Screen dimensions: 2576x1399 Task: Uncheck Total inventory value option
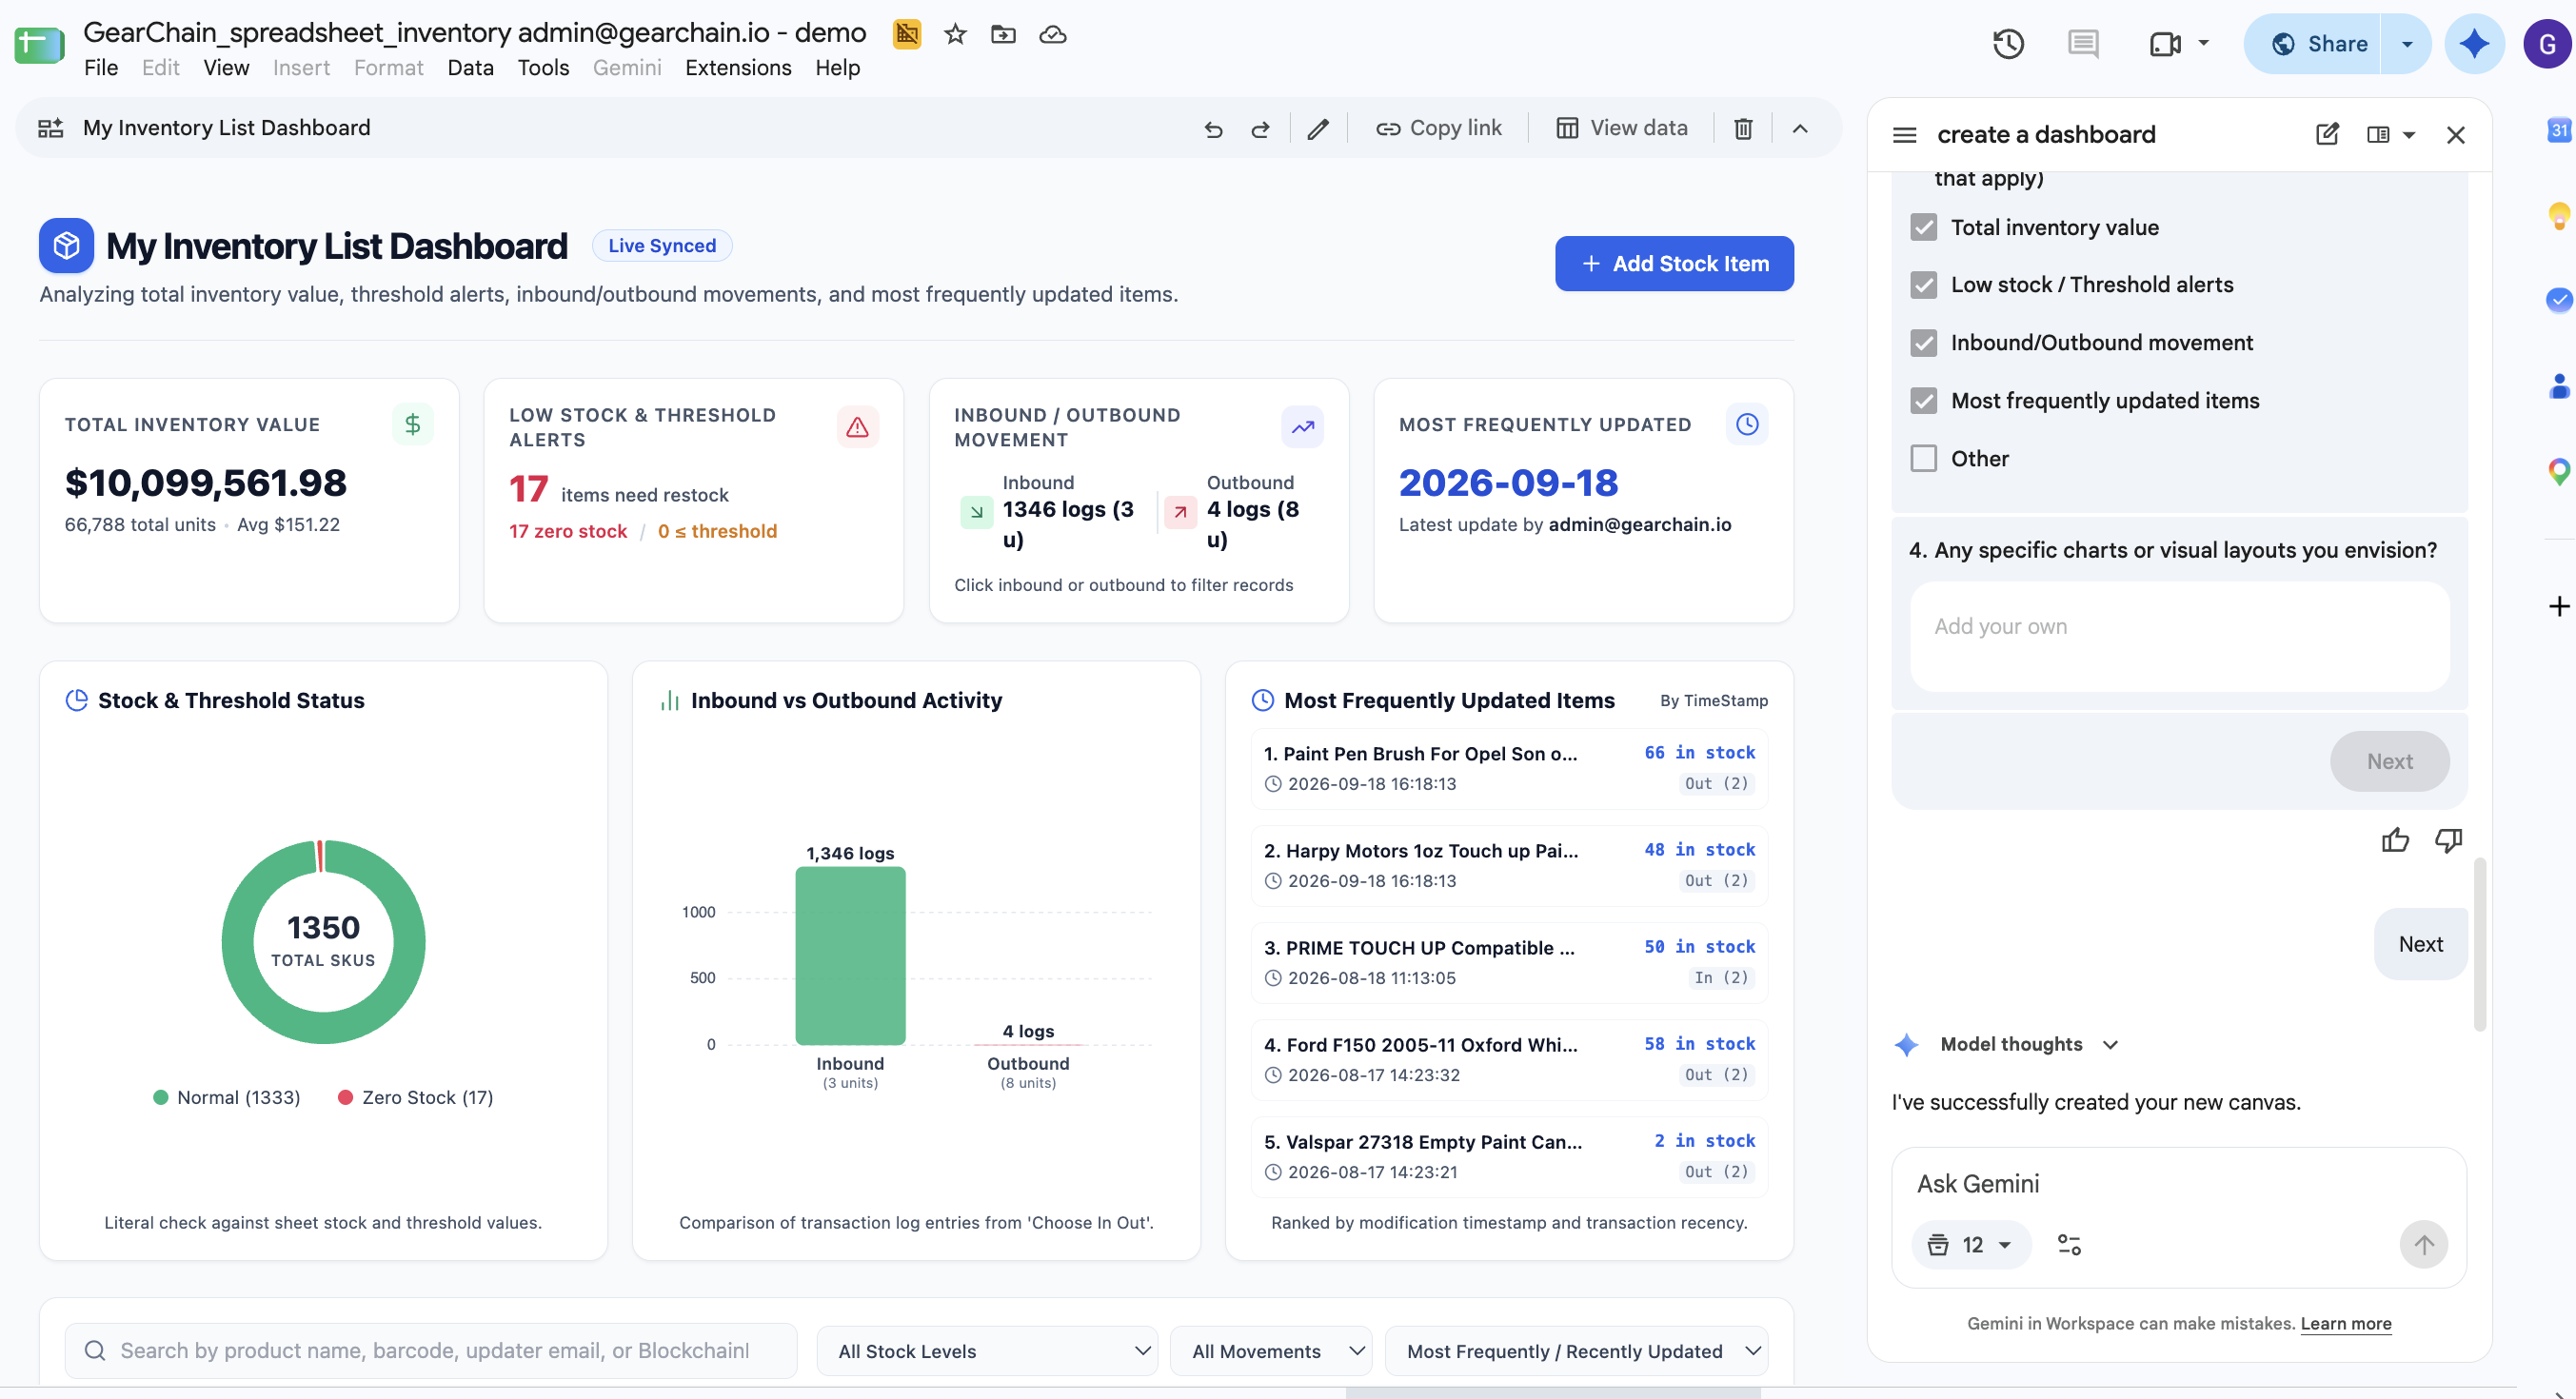[1924, 227]
